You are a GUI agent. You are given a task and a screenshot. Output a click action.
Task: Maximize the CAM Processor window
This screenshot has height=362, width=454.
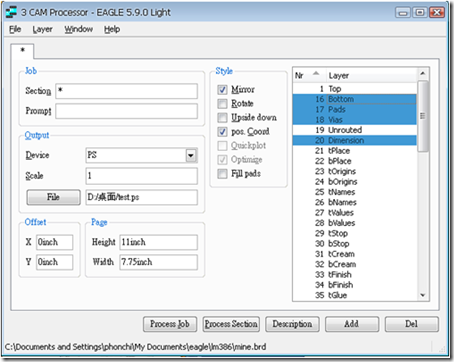point(420,13)
